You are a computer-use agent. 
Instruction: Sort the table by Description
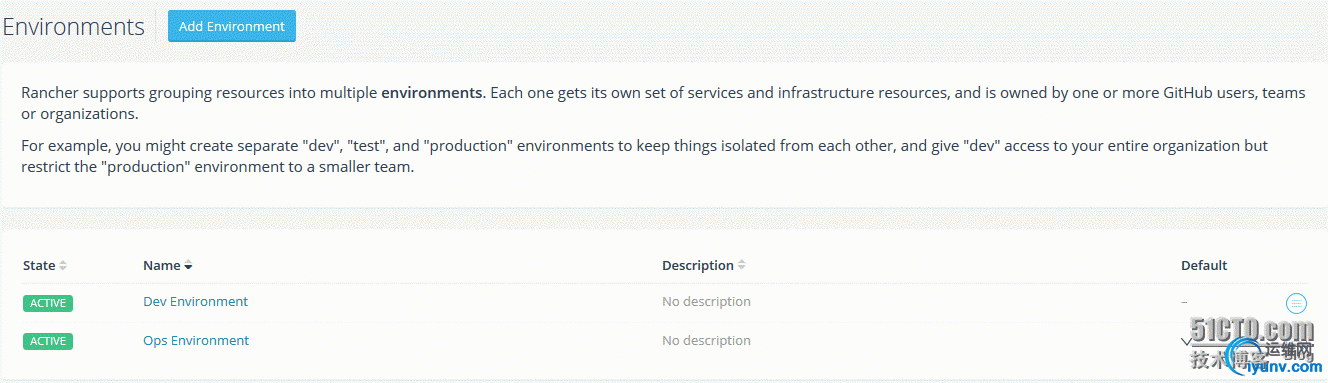(703, 265)
